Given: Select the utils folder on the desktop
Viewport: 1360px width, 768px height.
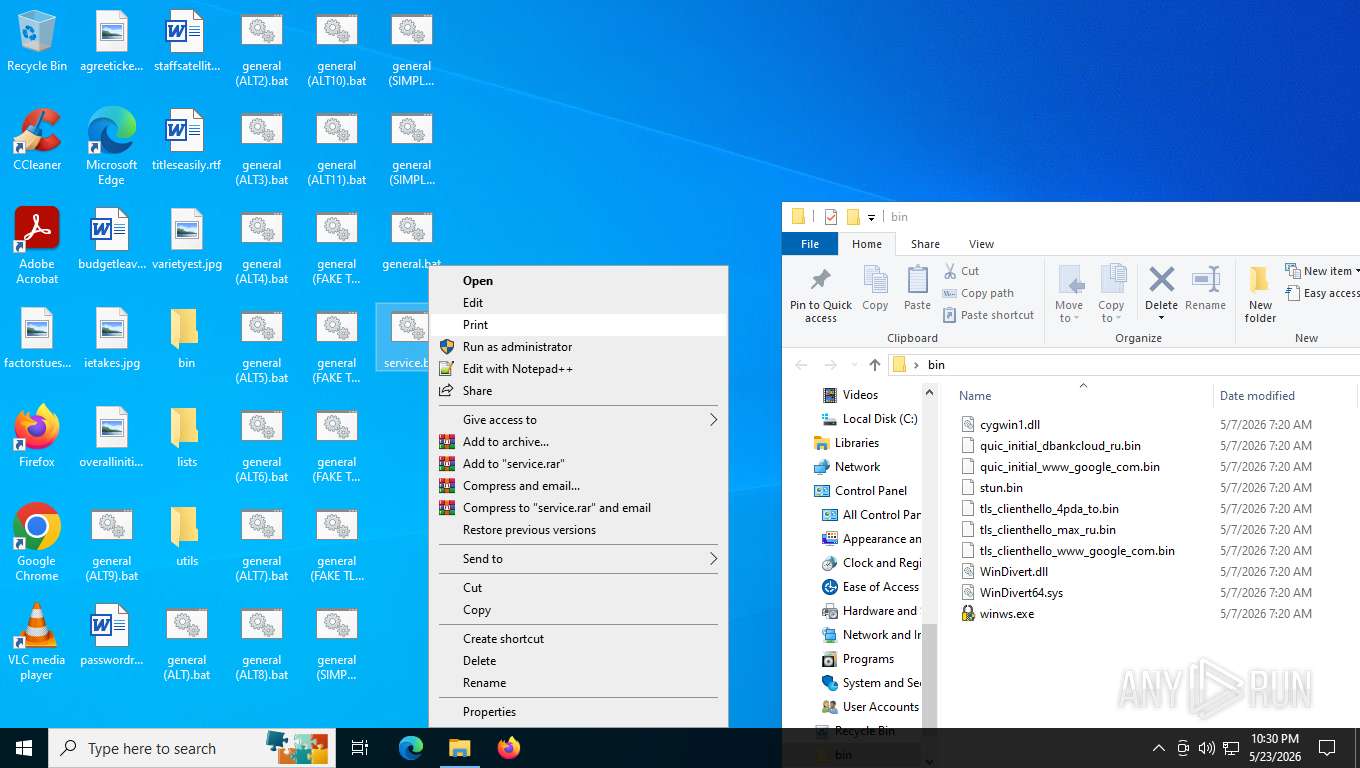Looking at the screenshot, I should [x=186, y=536].
